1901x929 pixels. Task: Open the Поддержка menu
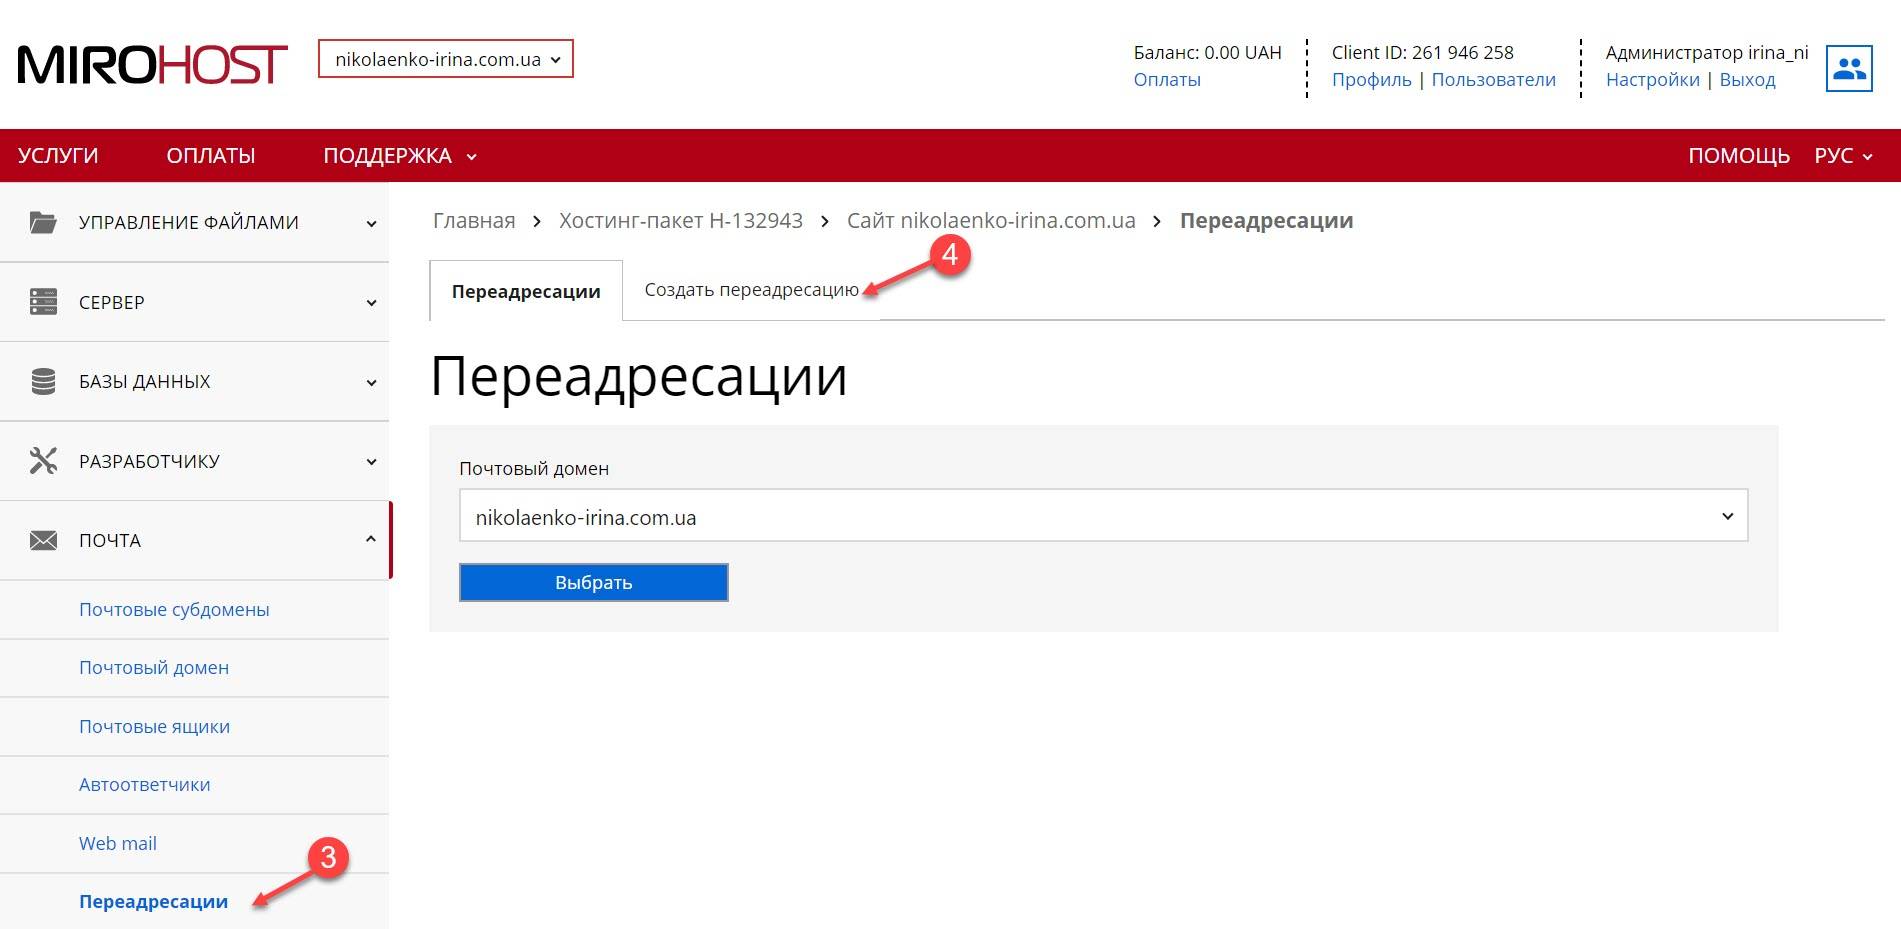tap(399, 156)
